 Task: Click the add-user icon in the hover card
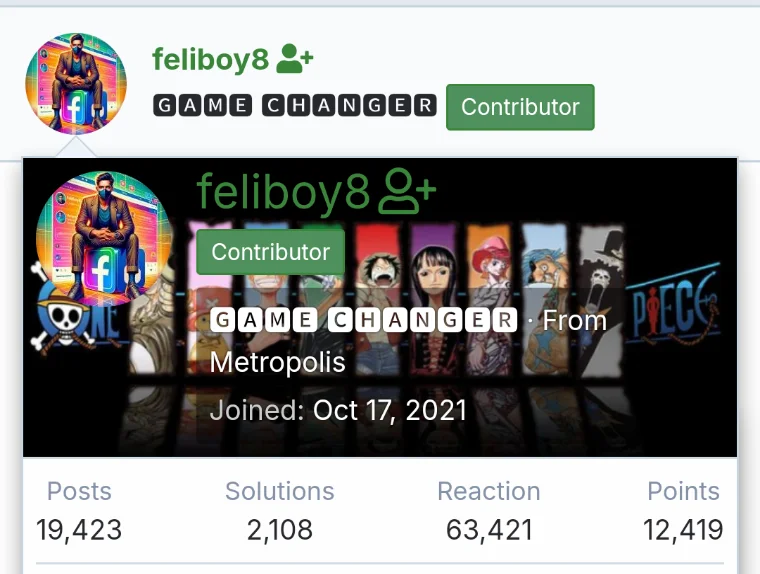pos(407,191)
